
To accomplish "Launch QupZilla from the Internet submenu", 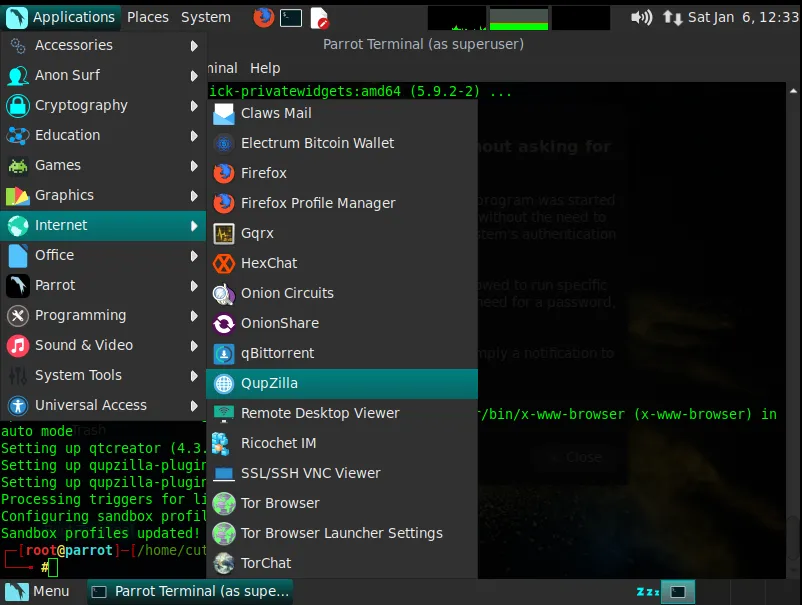I will click(342, 384).
